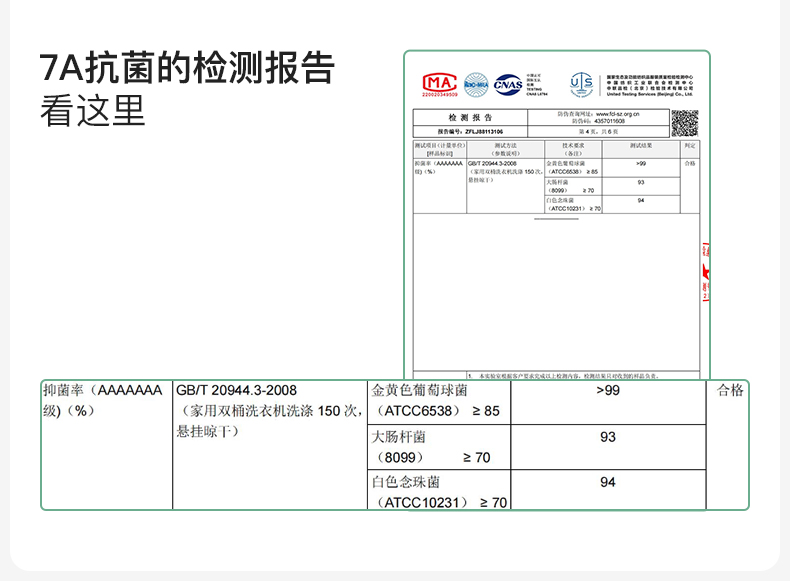
Task: Open the www.fcl-sz.org.cn anti-counterfeit URL
Action: (x=617, y=114)
